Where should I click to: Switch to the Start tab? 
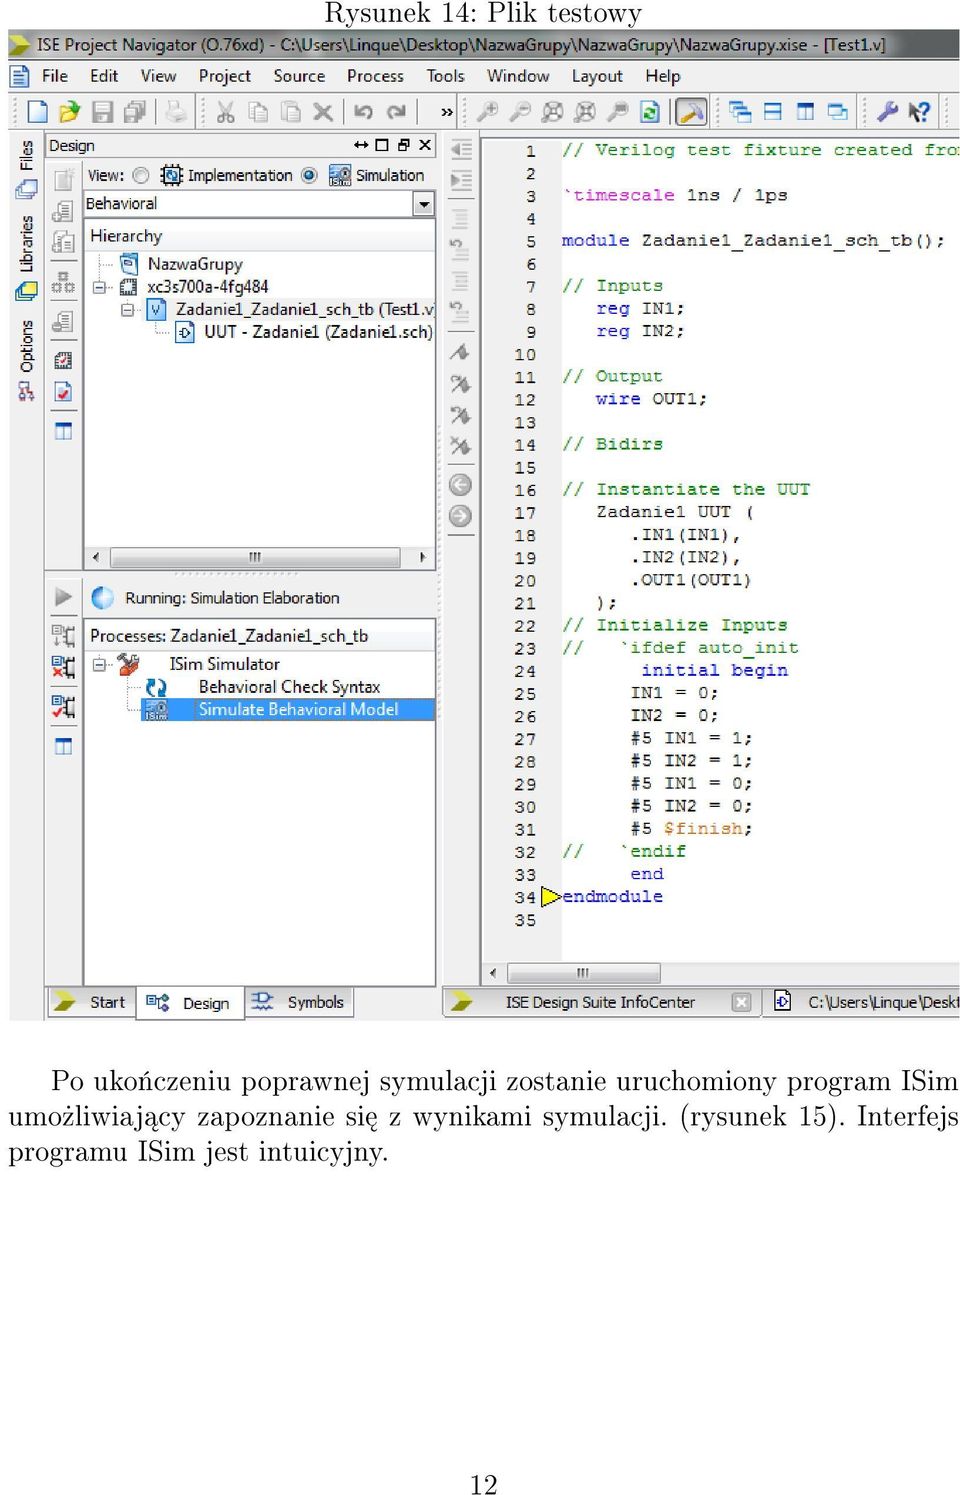coord(91,1002)
